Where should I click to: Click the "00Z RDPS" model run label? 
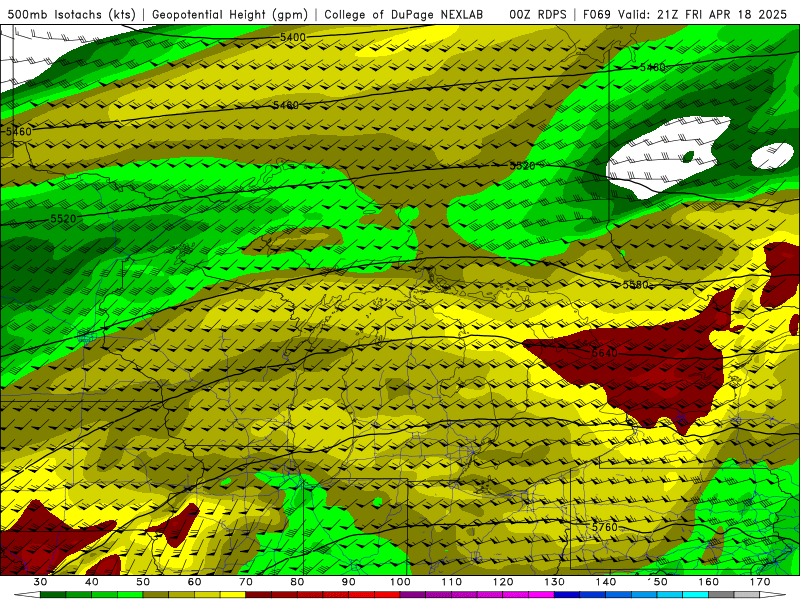click(538, 15)
